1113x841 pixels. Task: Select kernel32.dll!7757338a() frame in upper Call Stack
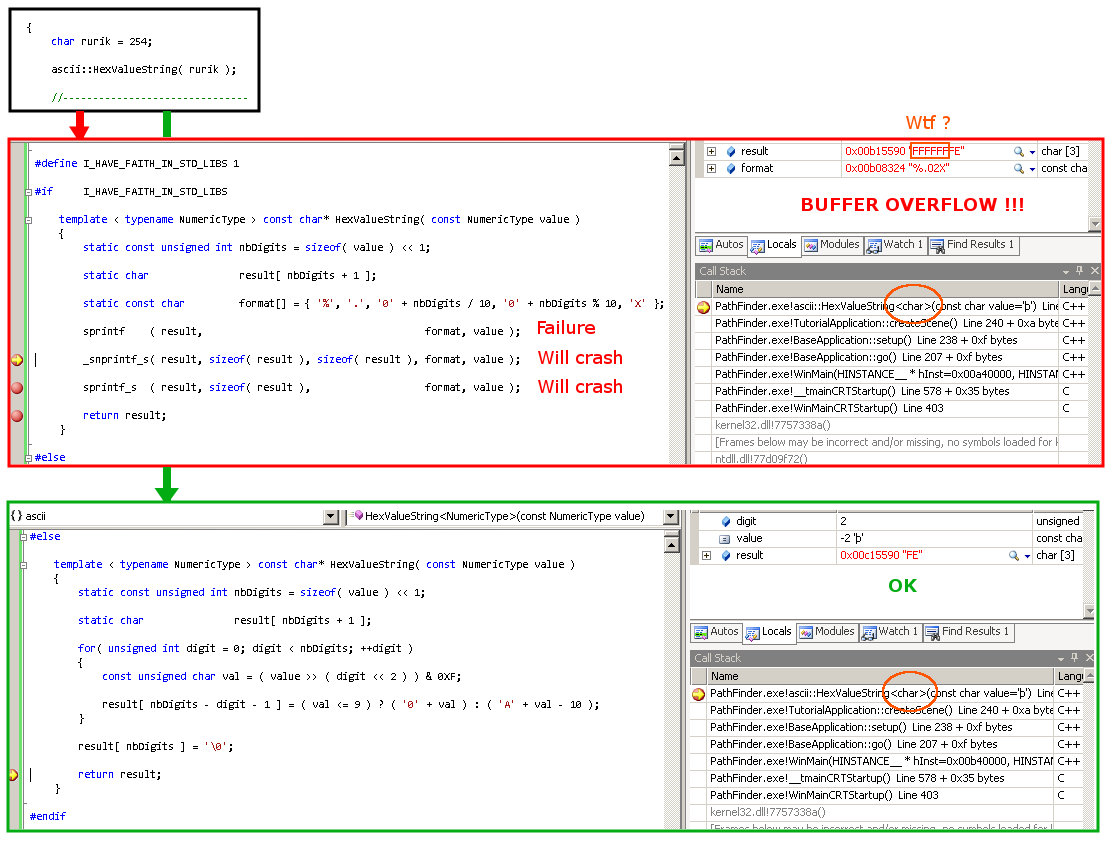coord(885,426)
